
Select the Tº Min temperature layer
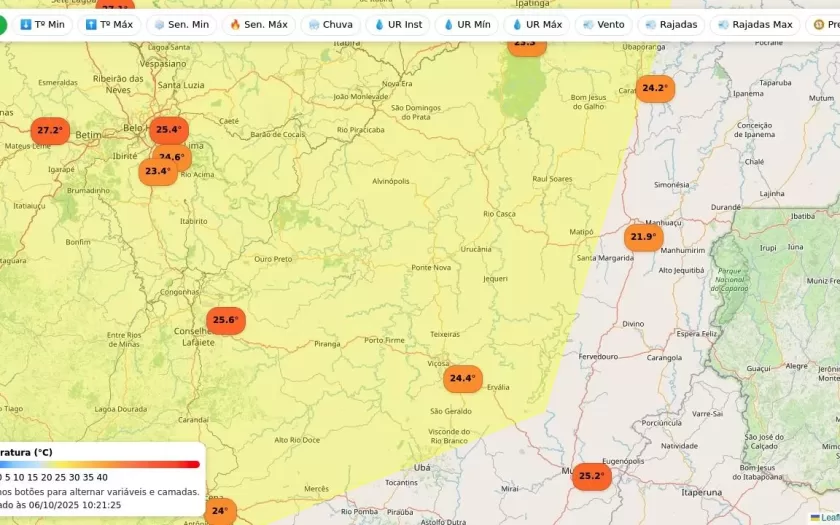point(42,25)
